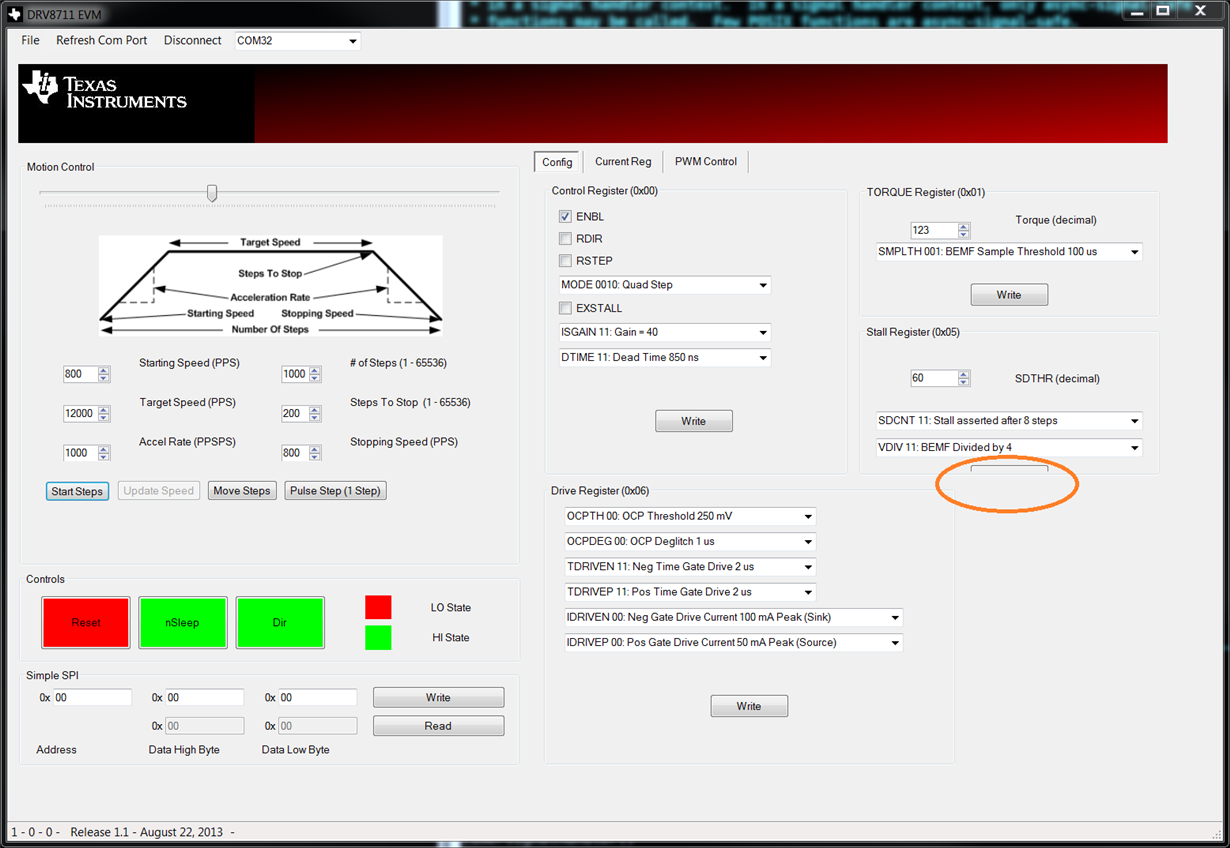Switch to the Config tab
The height and width of the screenshot is (848, 1230).
557,162
